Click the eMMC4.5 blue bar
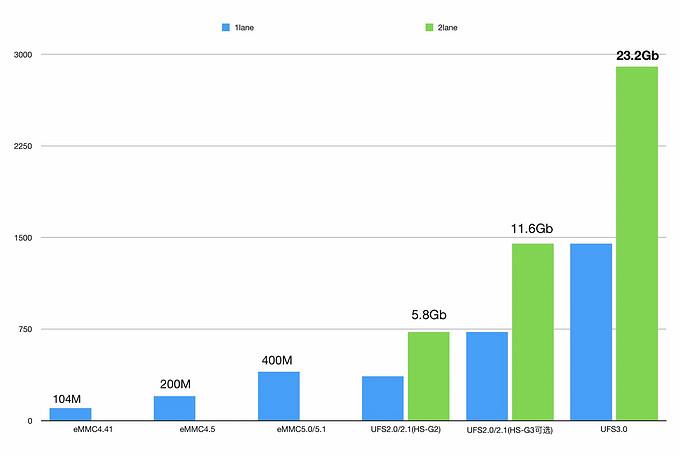This screenshot has height=456, width=680. pyautogui.click(x=174, y=408)
